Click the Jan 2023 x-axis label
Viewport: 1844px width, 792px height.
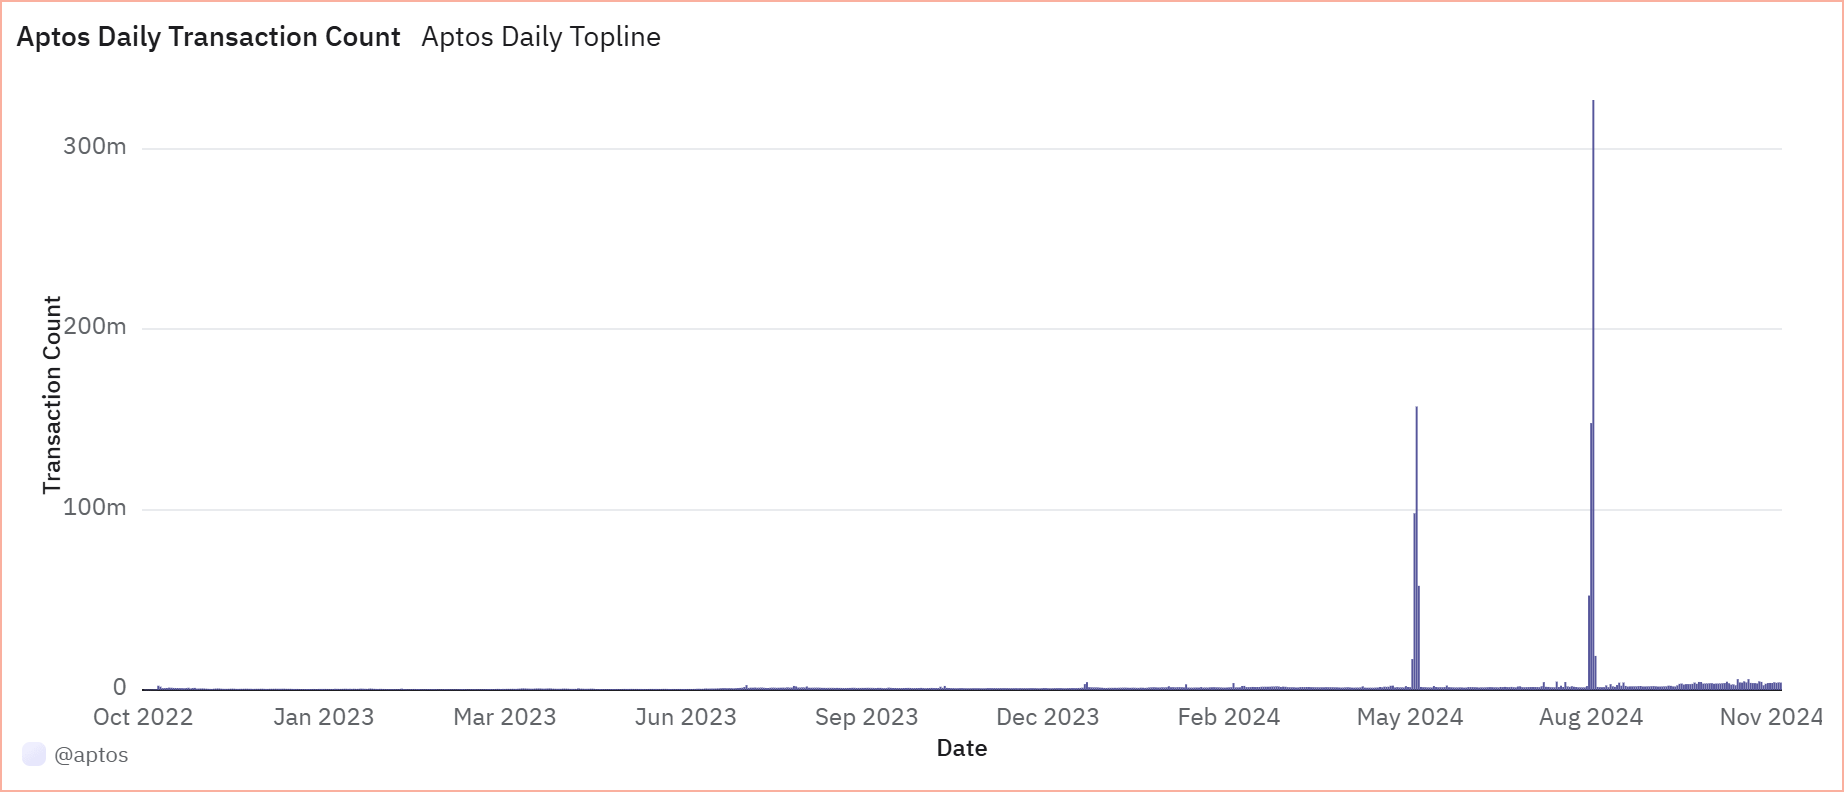[x=323, y=717]
